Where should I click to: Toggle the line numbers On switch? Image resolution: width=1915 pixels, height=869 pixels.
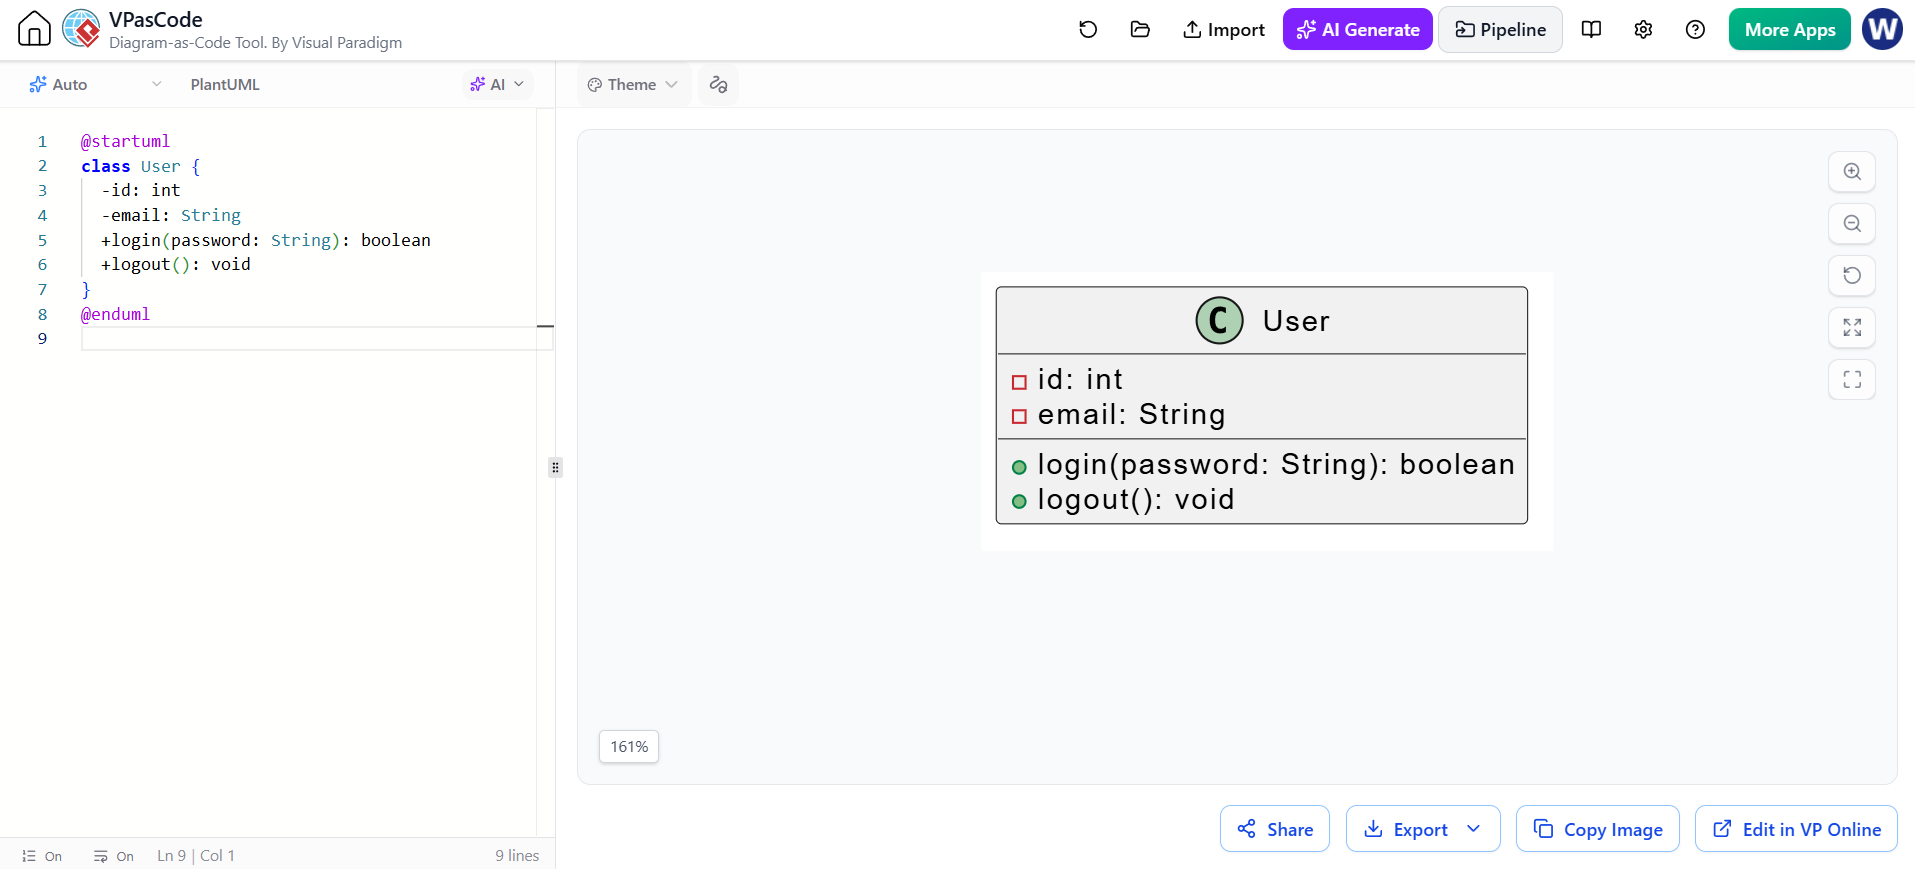click(x=42, y=856)
